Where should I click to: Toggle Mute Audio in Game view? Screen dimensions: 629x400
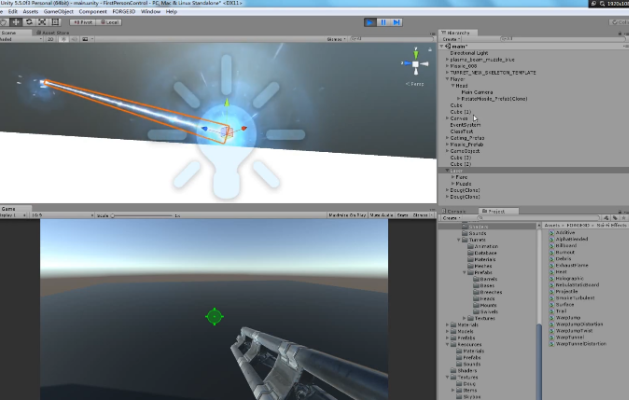click(x=381, y=215)
